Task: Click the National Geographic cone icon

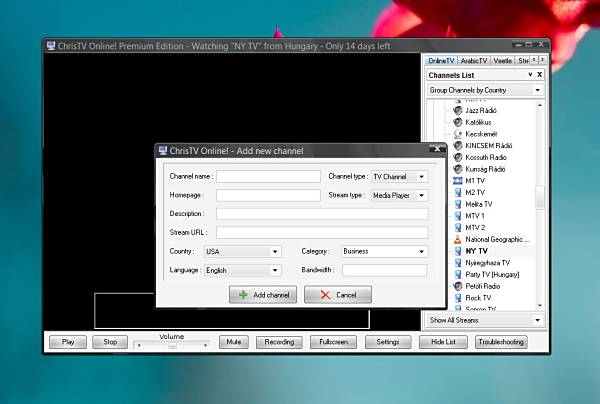Action: coord(458,239)
